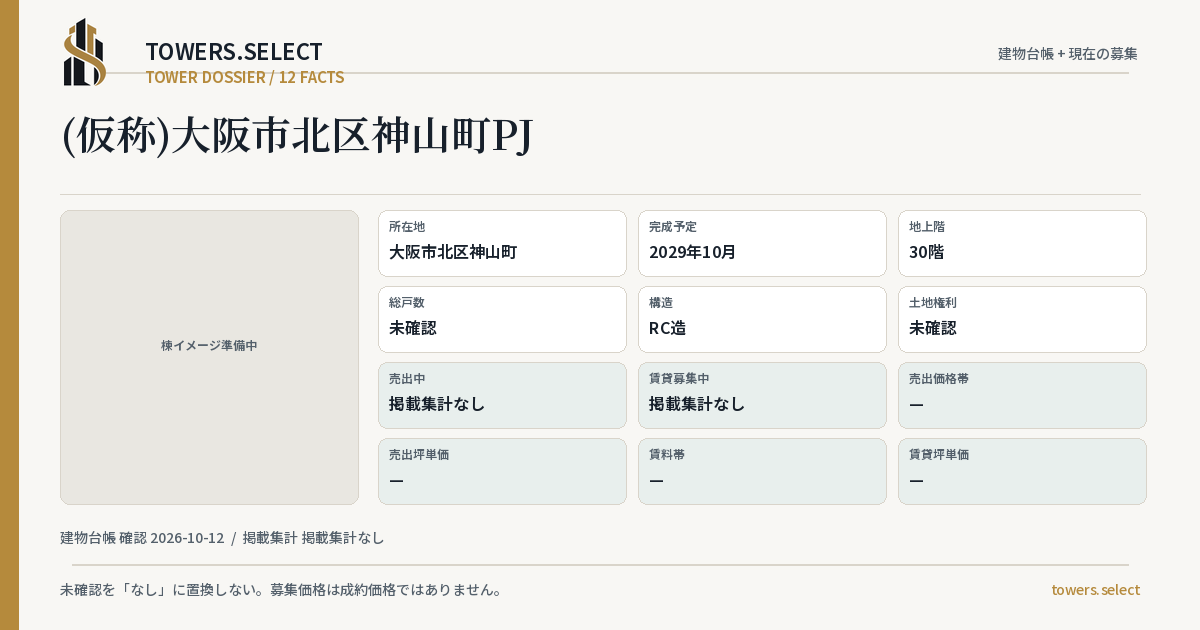
Task: Select the 総戸数 card showing 未確認
Action: [502, 319]
